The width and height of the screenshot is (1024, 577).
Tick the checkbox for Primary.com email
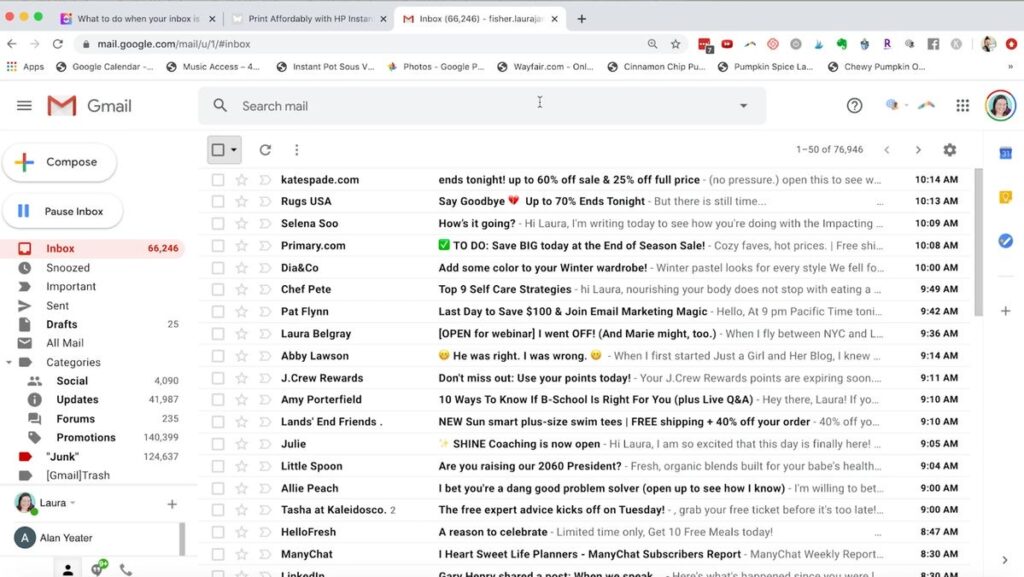[x=218, y=245]
